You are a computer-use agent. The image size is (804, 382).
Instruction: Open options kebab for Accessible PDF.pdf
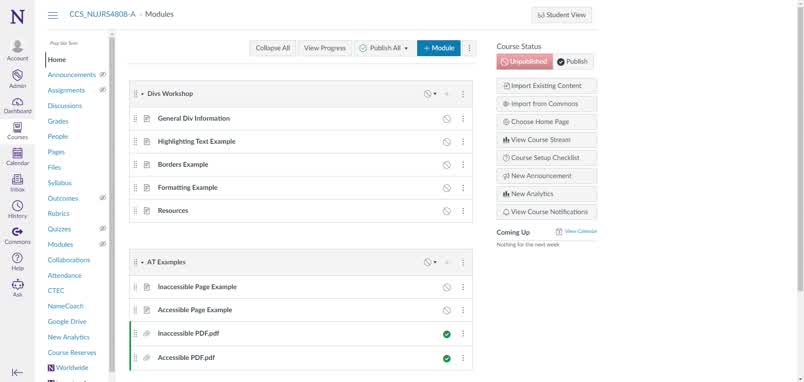pyautogui.click(x=463, y=358)
